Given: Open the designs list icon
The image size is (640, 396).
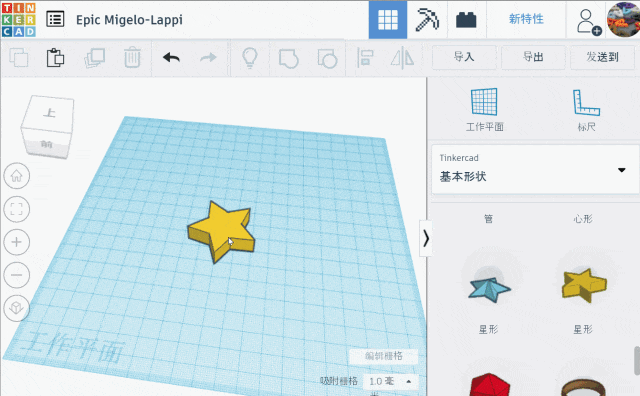Looking at the screenshot, I should (55, 19).
